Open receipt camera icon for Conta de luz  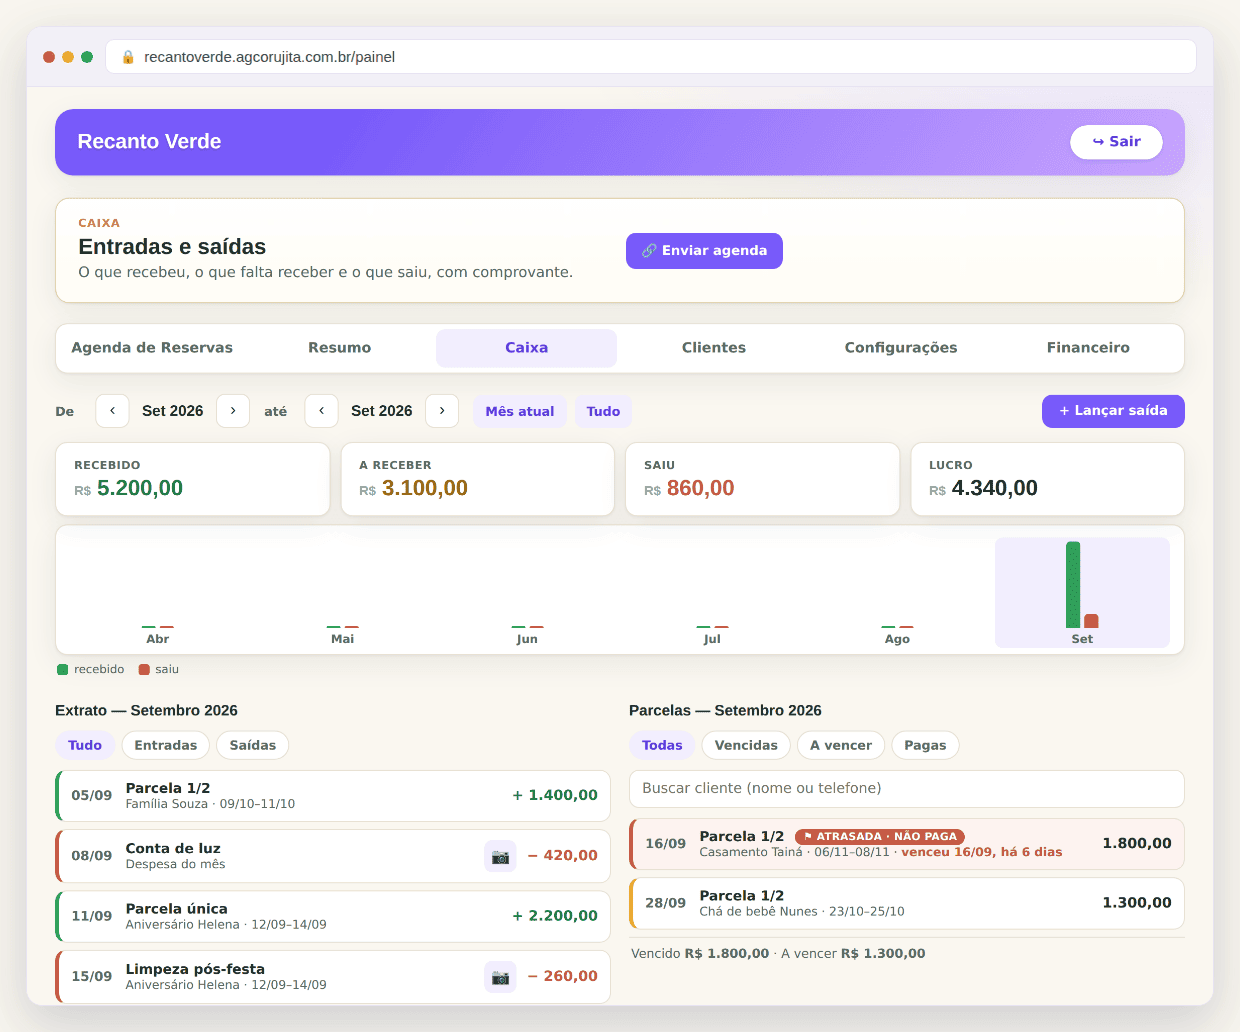pyautogui.click(x=500, y=856)
